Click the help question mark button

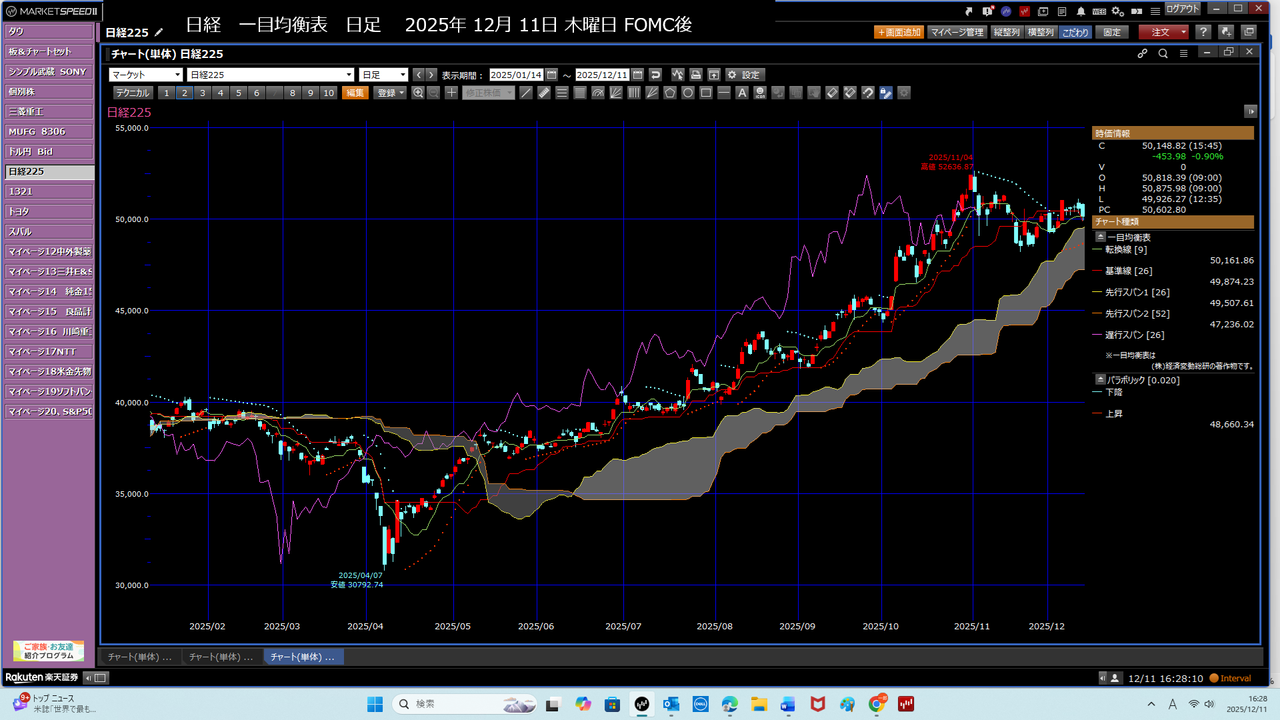[x=1204, y=32]
